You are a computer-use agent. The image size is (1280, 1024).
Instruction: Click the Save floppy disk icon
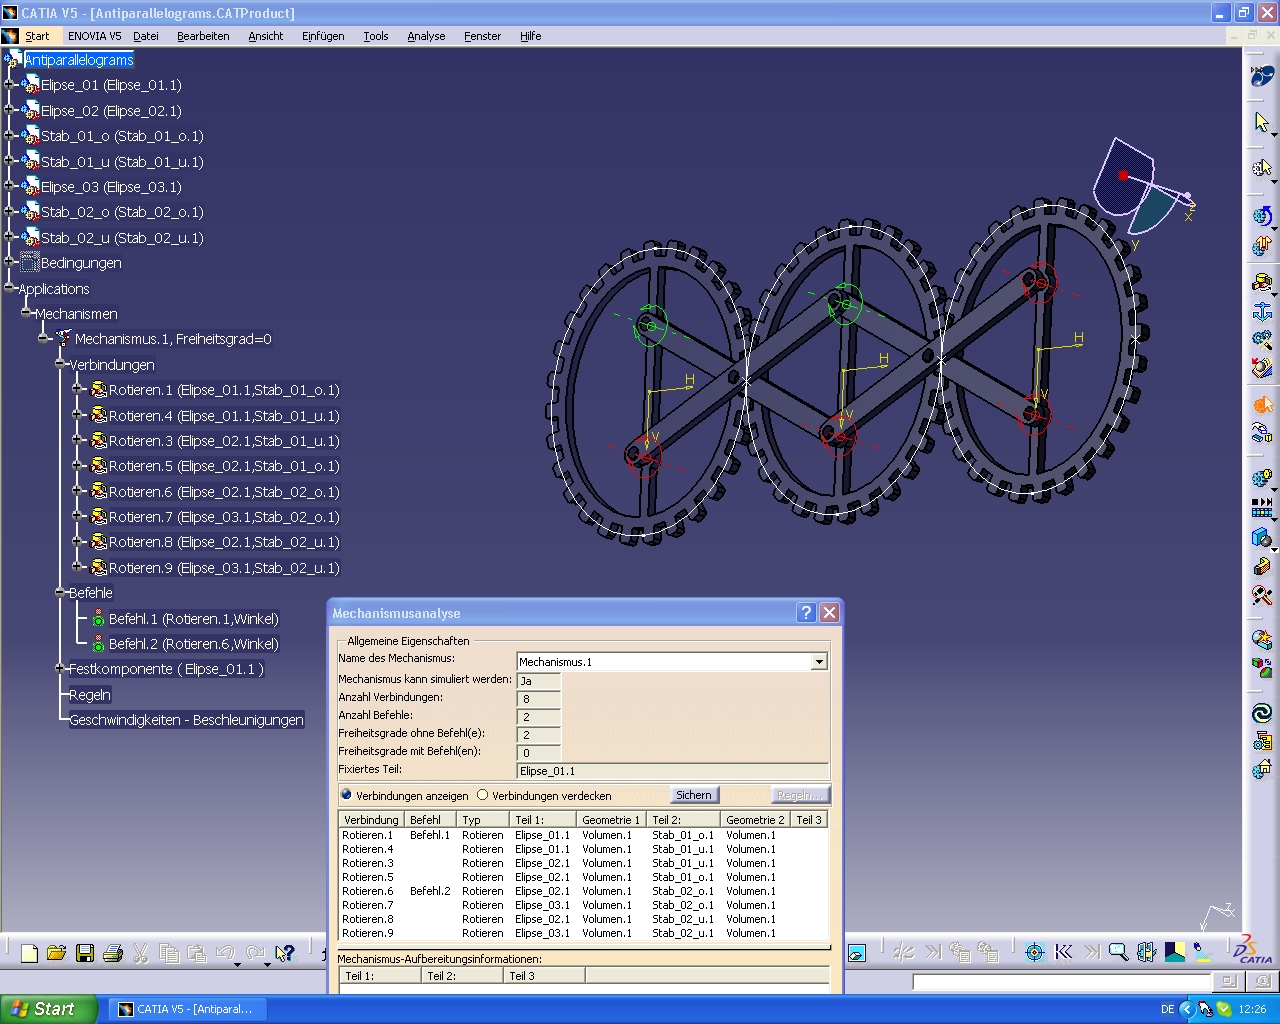[x=85, y=953]
